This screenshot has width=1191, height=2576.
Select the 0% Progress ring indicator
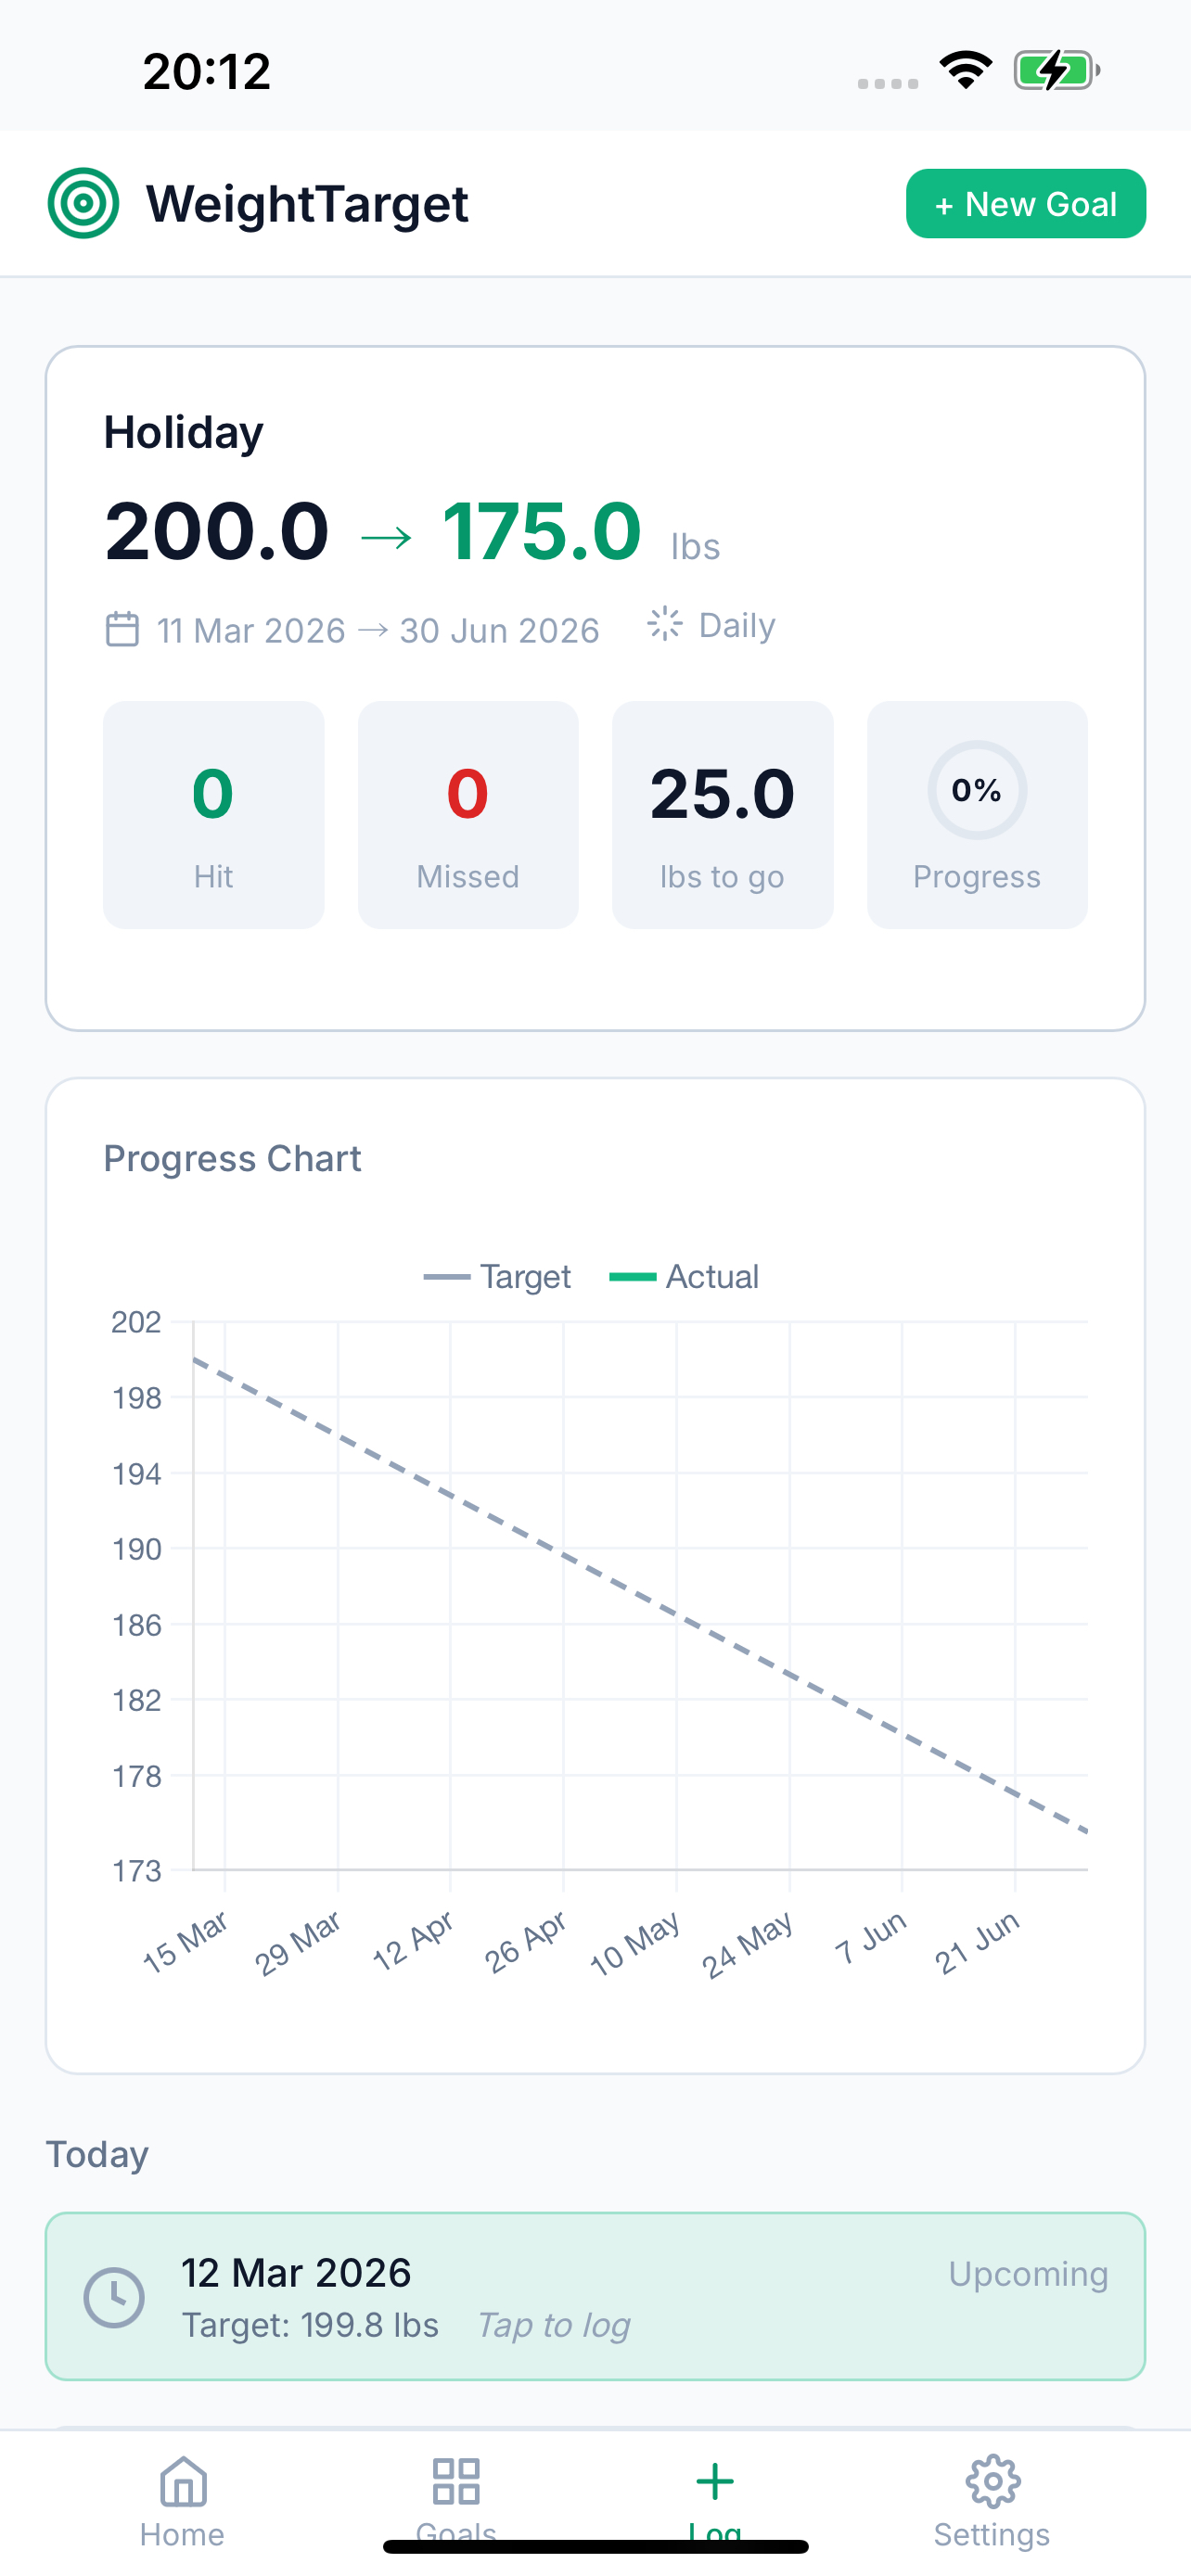[977, 790]
